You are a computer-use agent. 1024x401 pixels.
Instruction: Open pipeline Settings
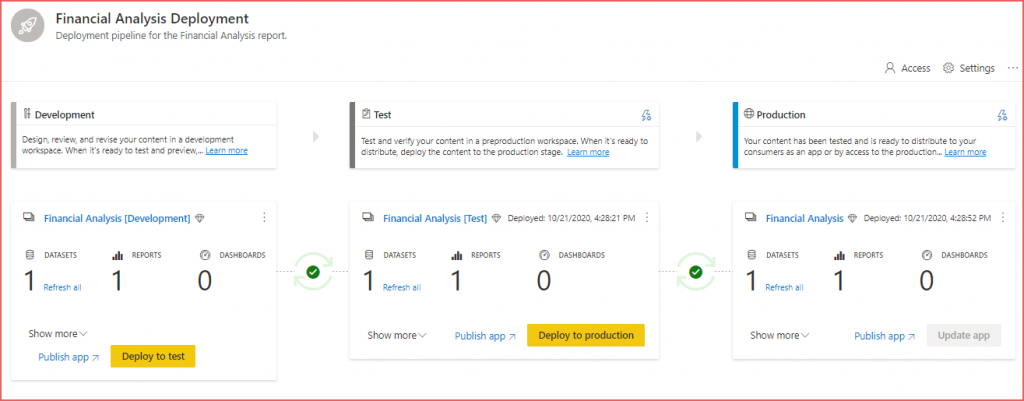[x=969, y=68]
